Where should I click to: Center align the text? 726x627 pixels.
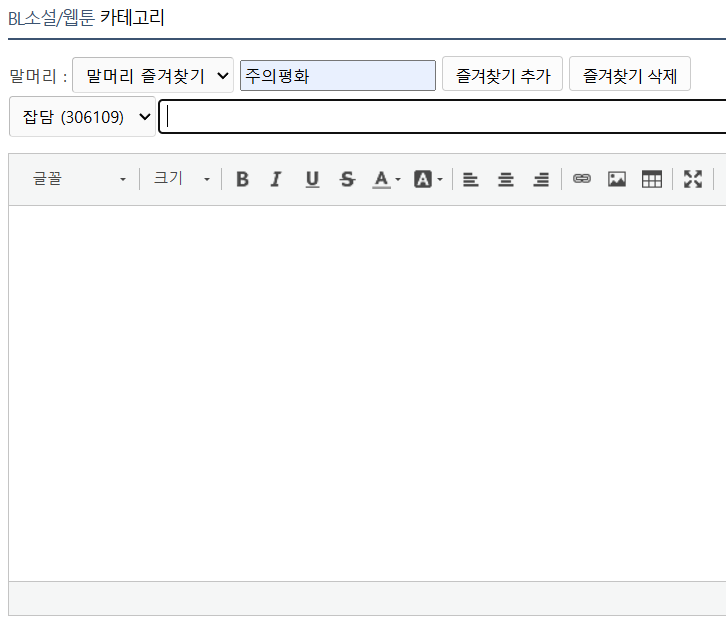(506, 179)
